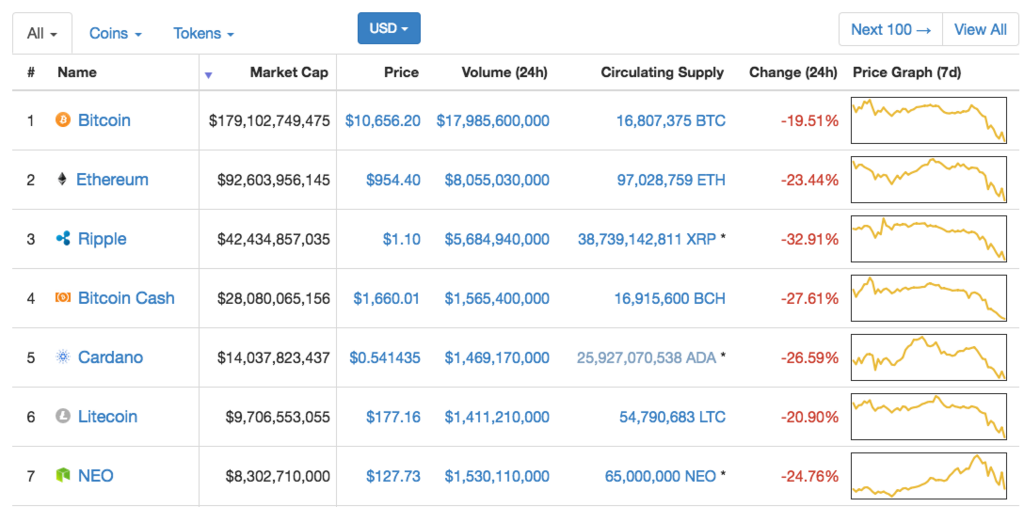
Task: Click Cardano volume $1,469,170,000
Action: [497, 358]
